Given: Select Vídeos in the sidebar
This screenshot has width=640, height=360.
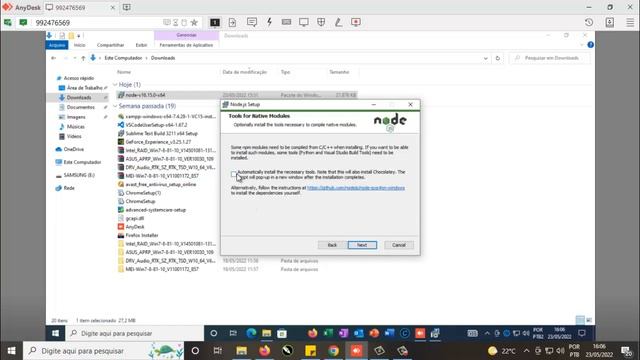Looking at the screenshot, I should click(74, 136).
